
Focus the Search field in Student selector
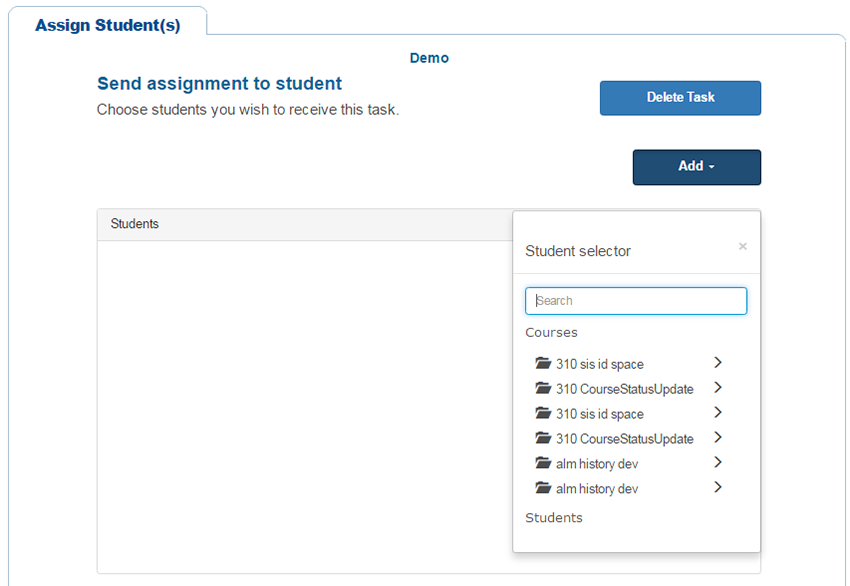tap(636, 301)
